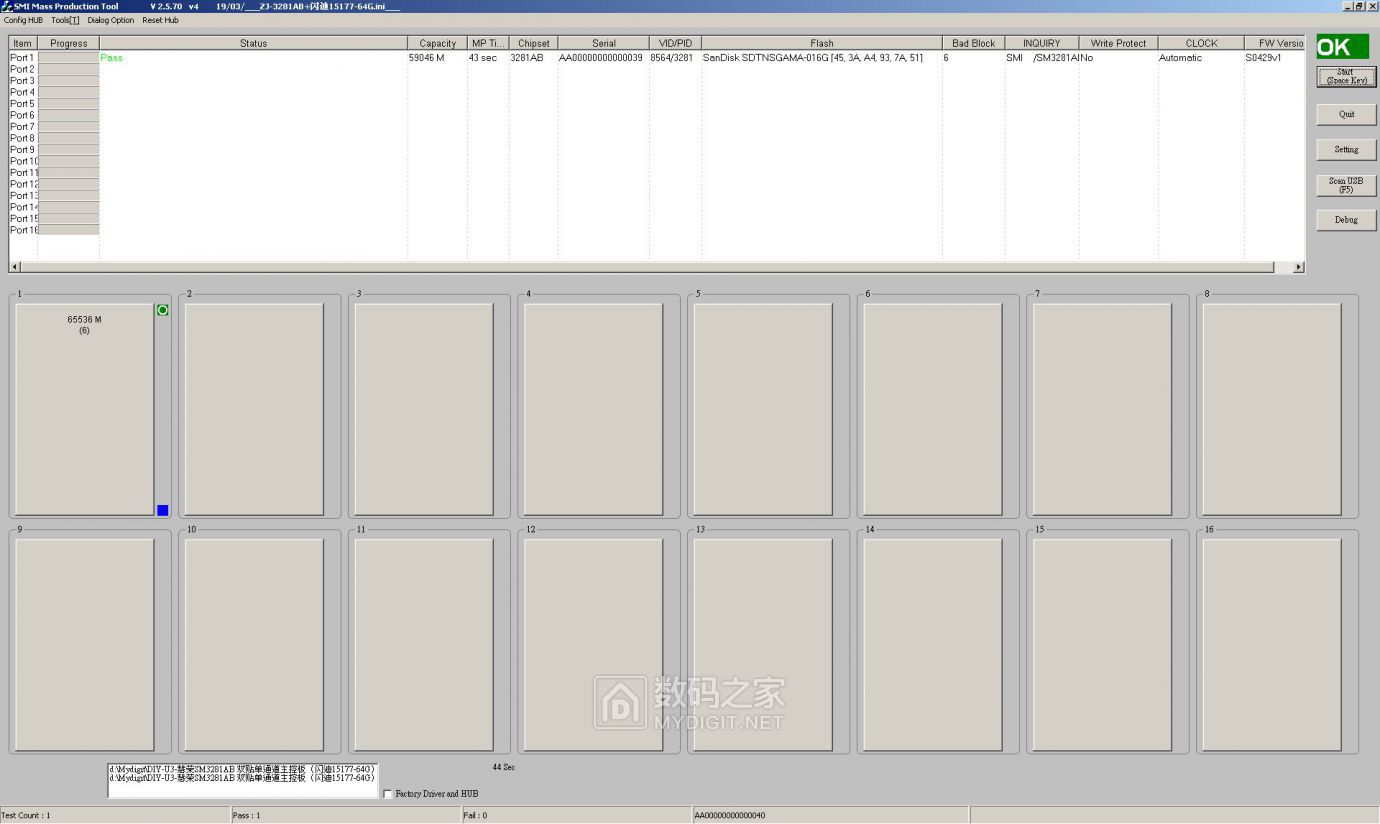Click the Flash column header
1380x824 pixels.
pyautogui.click(x=821, y=43)
